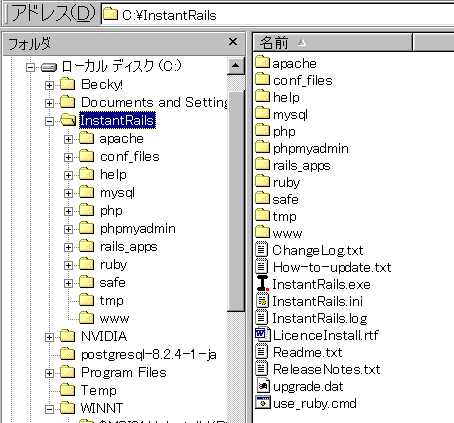Click the tmp folder icon in file list
454x423 pixels.
[262, 215]
